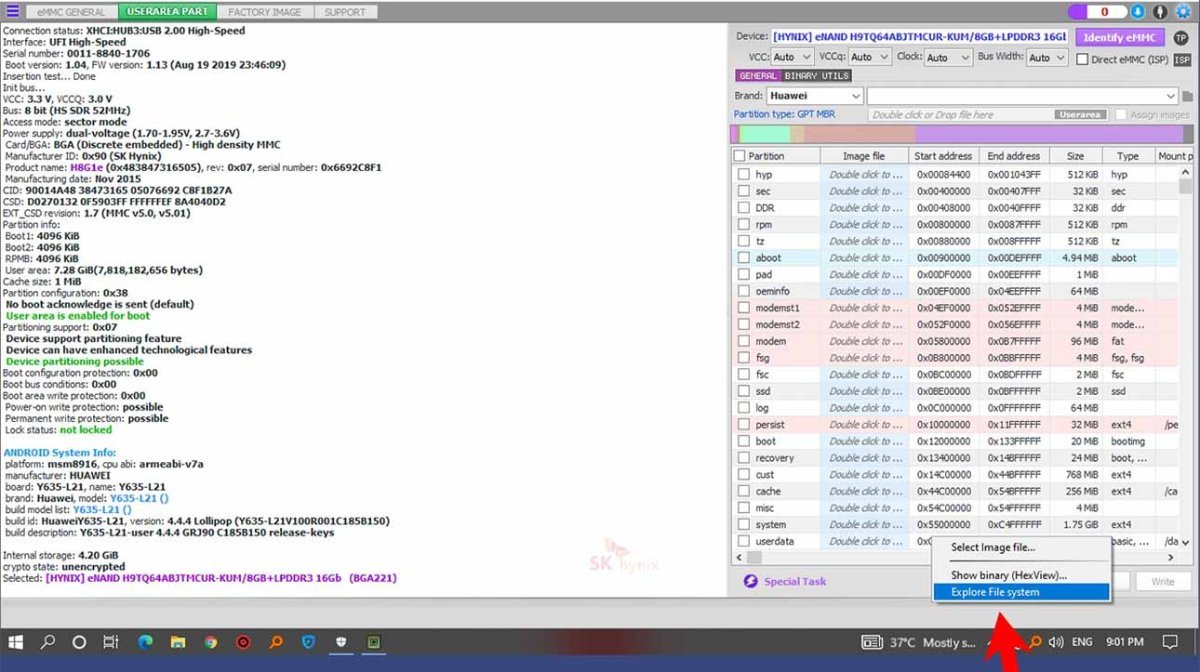Click the red circular taskbar app
This screenshot has height=672, width=1200.
coord(243,642)
